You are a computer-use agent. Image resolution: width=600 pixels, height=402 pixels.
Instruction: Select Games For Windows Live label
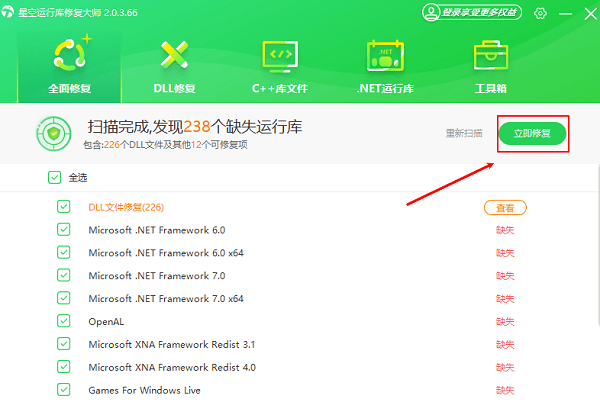[145, 390]
